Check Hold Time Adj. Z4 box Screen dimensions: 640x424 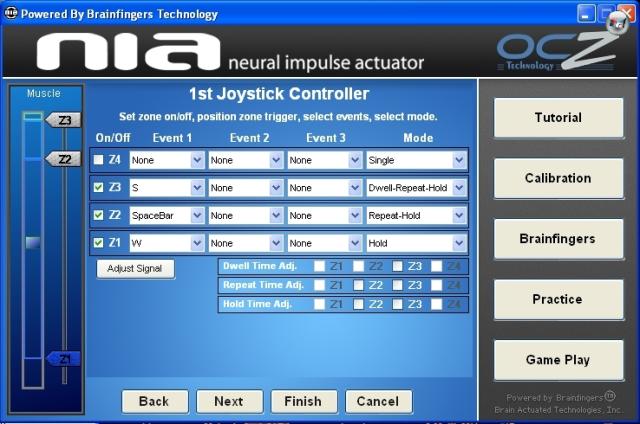coord(436,304)
